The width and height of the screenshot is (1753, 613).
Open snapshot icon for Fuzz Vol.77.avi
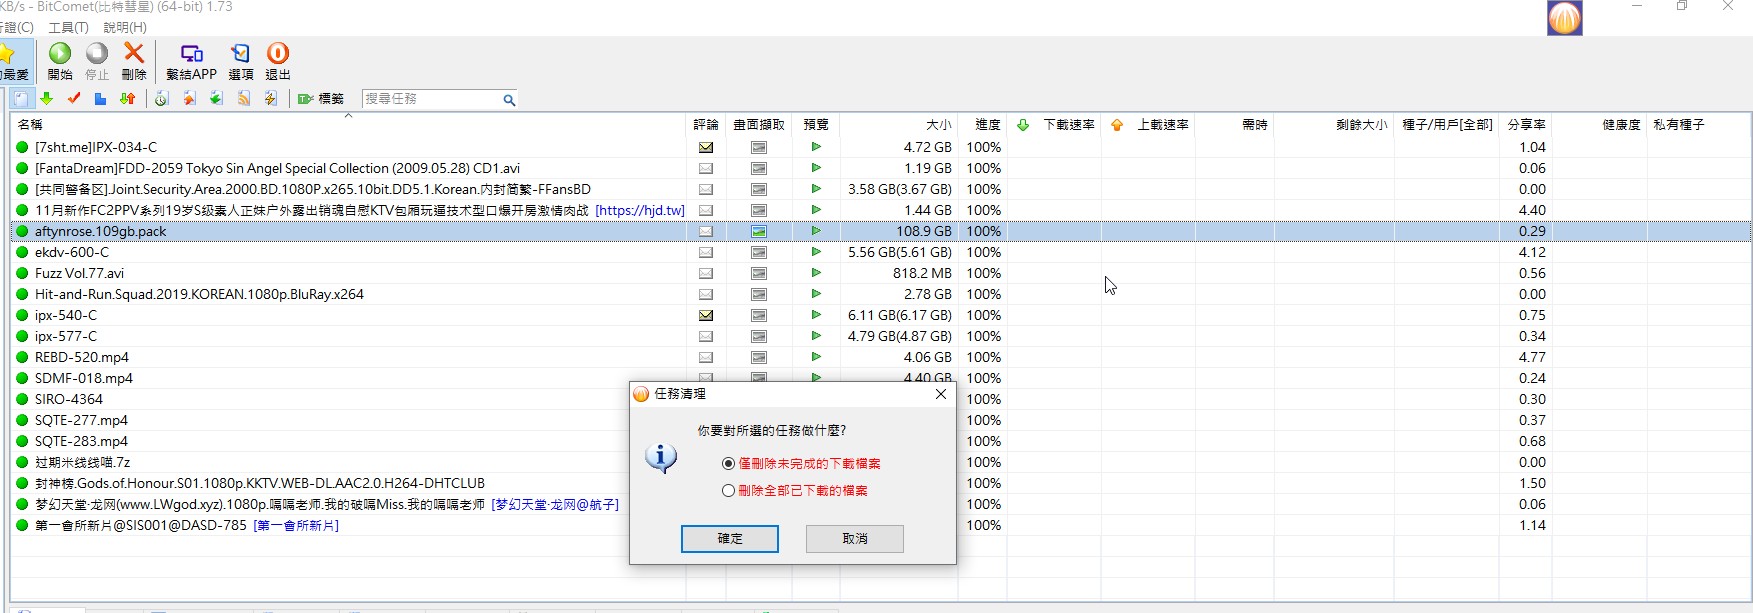point(759,273)
